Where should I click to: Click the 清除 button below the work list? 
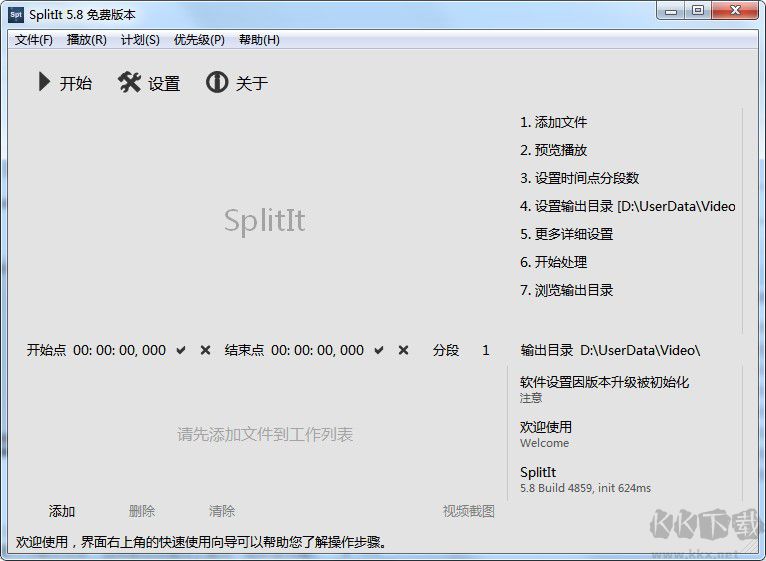coord(222,511)
